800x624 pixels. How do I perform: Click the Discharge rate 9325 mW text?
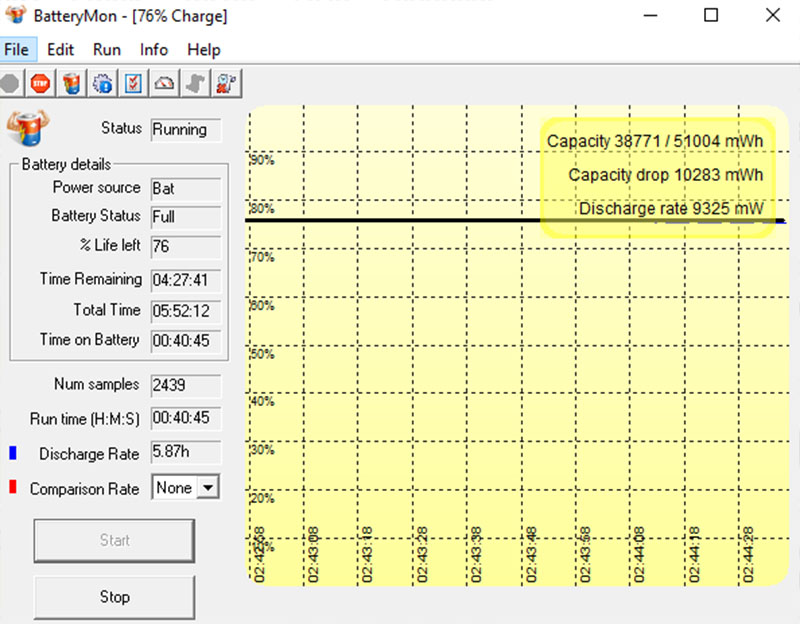[x=671, y=209]
